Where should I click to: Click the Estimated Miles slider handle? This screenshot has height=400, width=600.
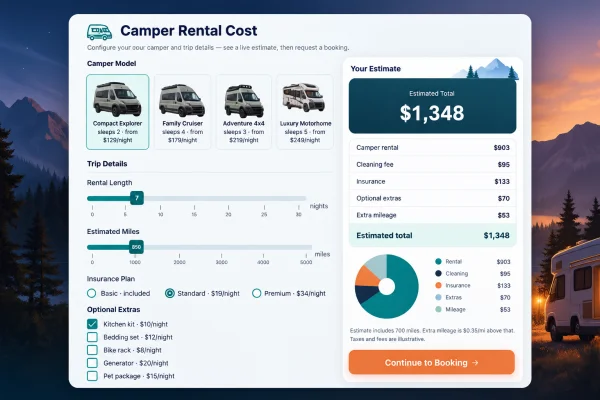pyautogui.click(x=136, y=247)
